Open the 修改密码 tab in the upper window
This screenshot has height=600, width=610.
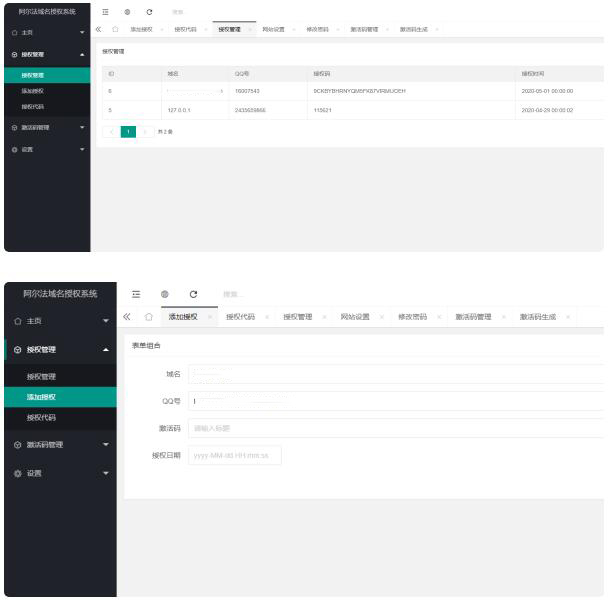316,29
